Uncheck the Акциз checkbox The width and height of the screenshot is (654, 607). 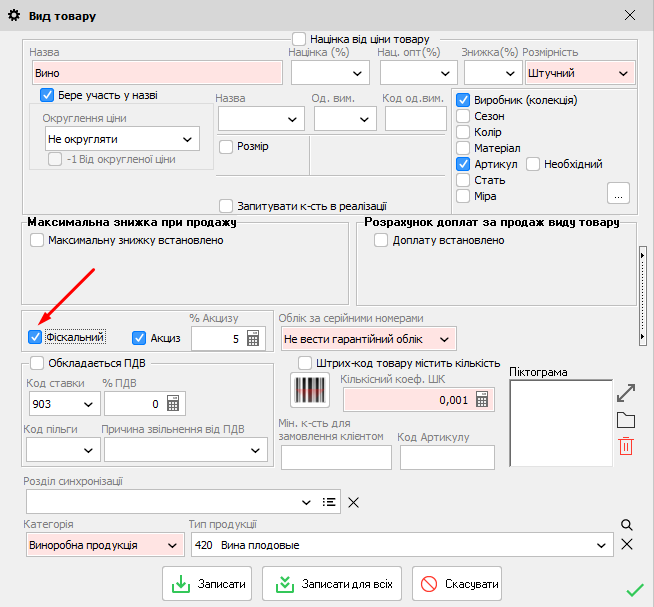(140, 338)
